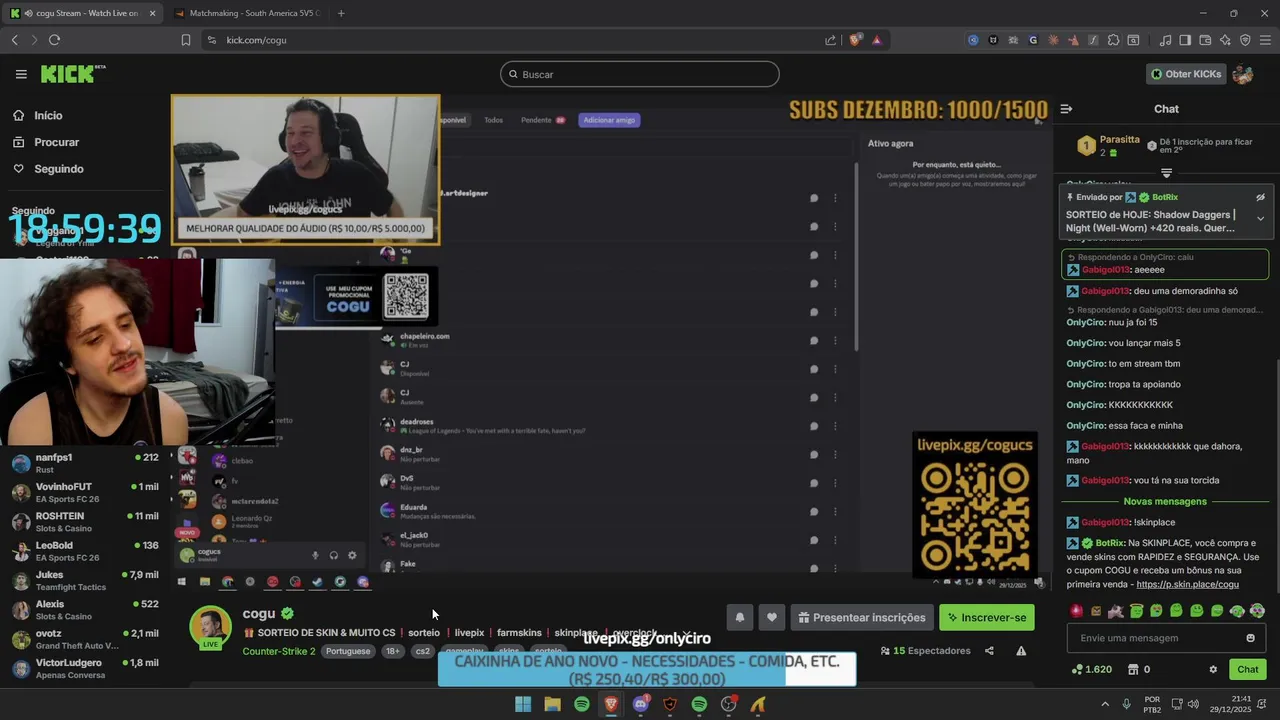Open chat settings gear
The width and height of the screenshot is (1280, 720).
1213,669
